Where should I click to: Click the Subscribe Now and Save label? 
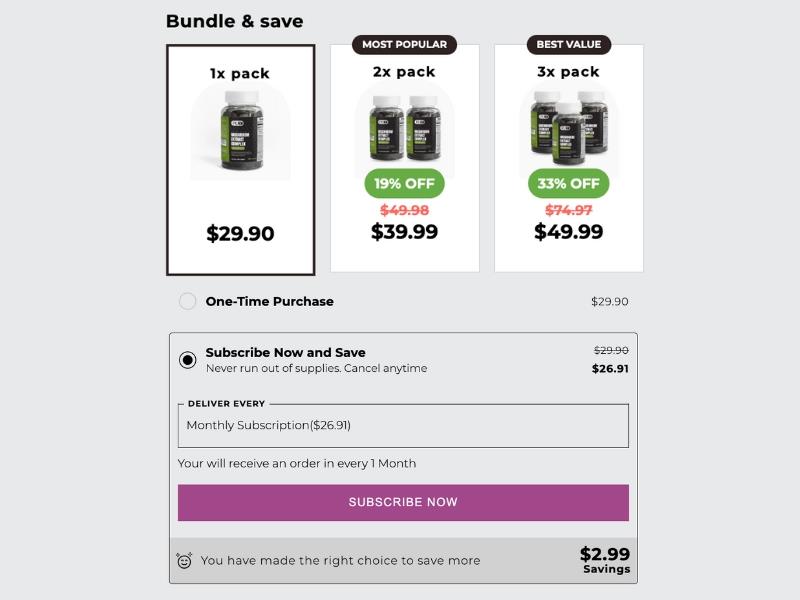click(285, 352)
